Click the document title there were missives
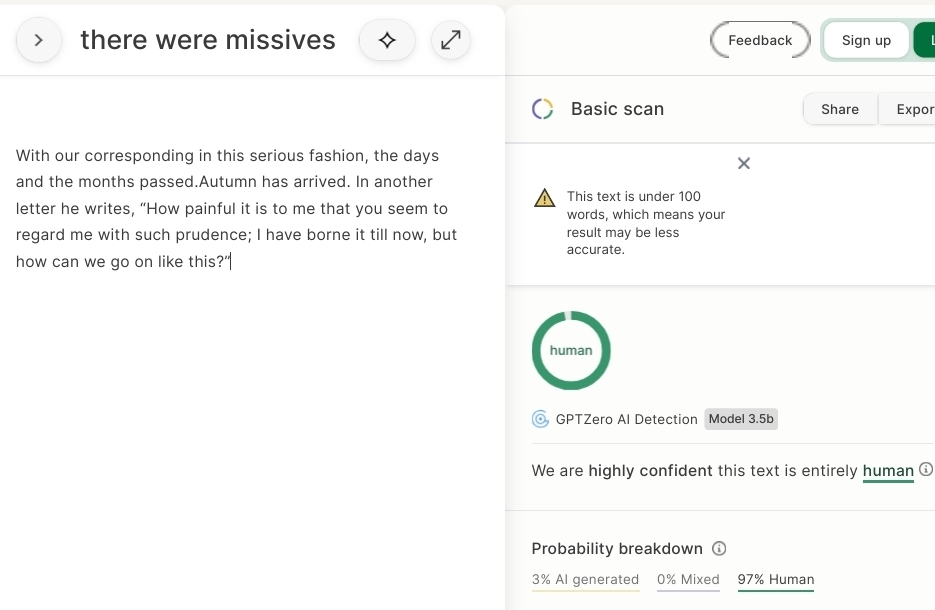 tap(208, 40)
